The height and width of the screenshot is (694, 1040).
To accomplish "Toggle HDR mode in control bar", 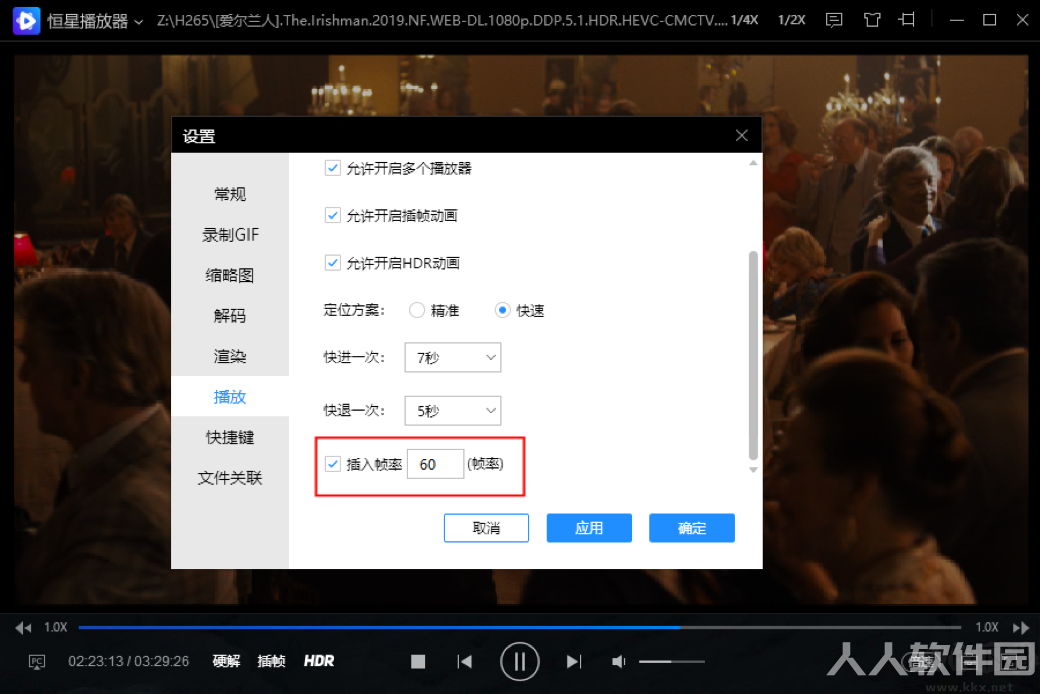I will [x=319, y=661].
